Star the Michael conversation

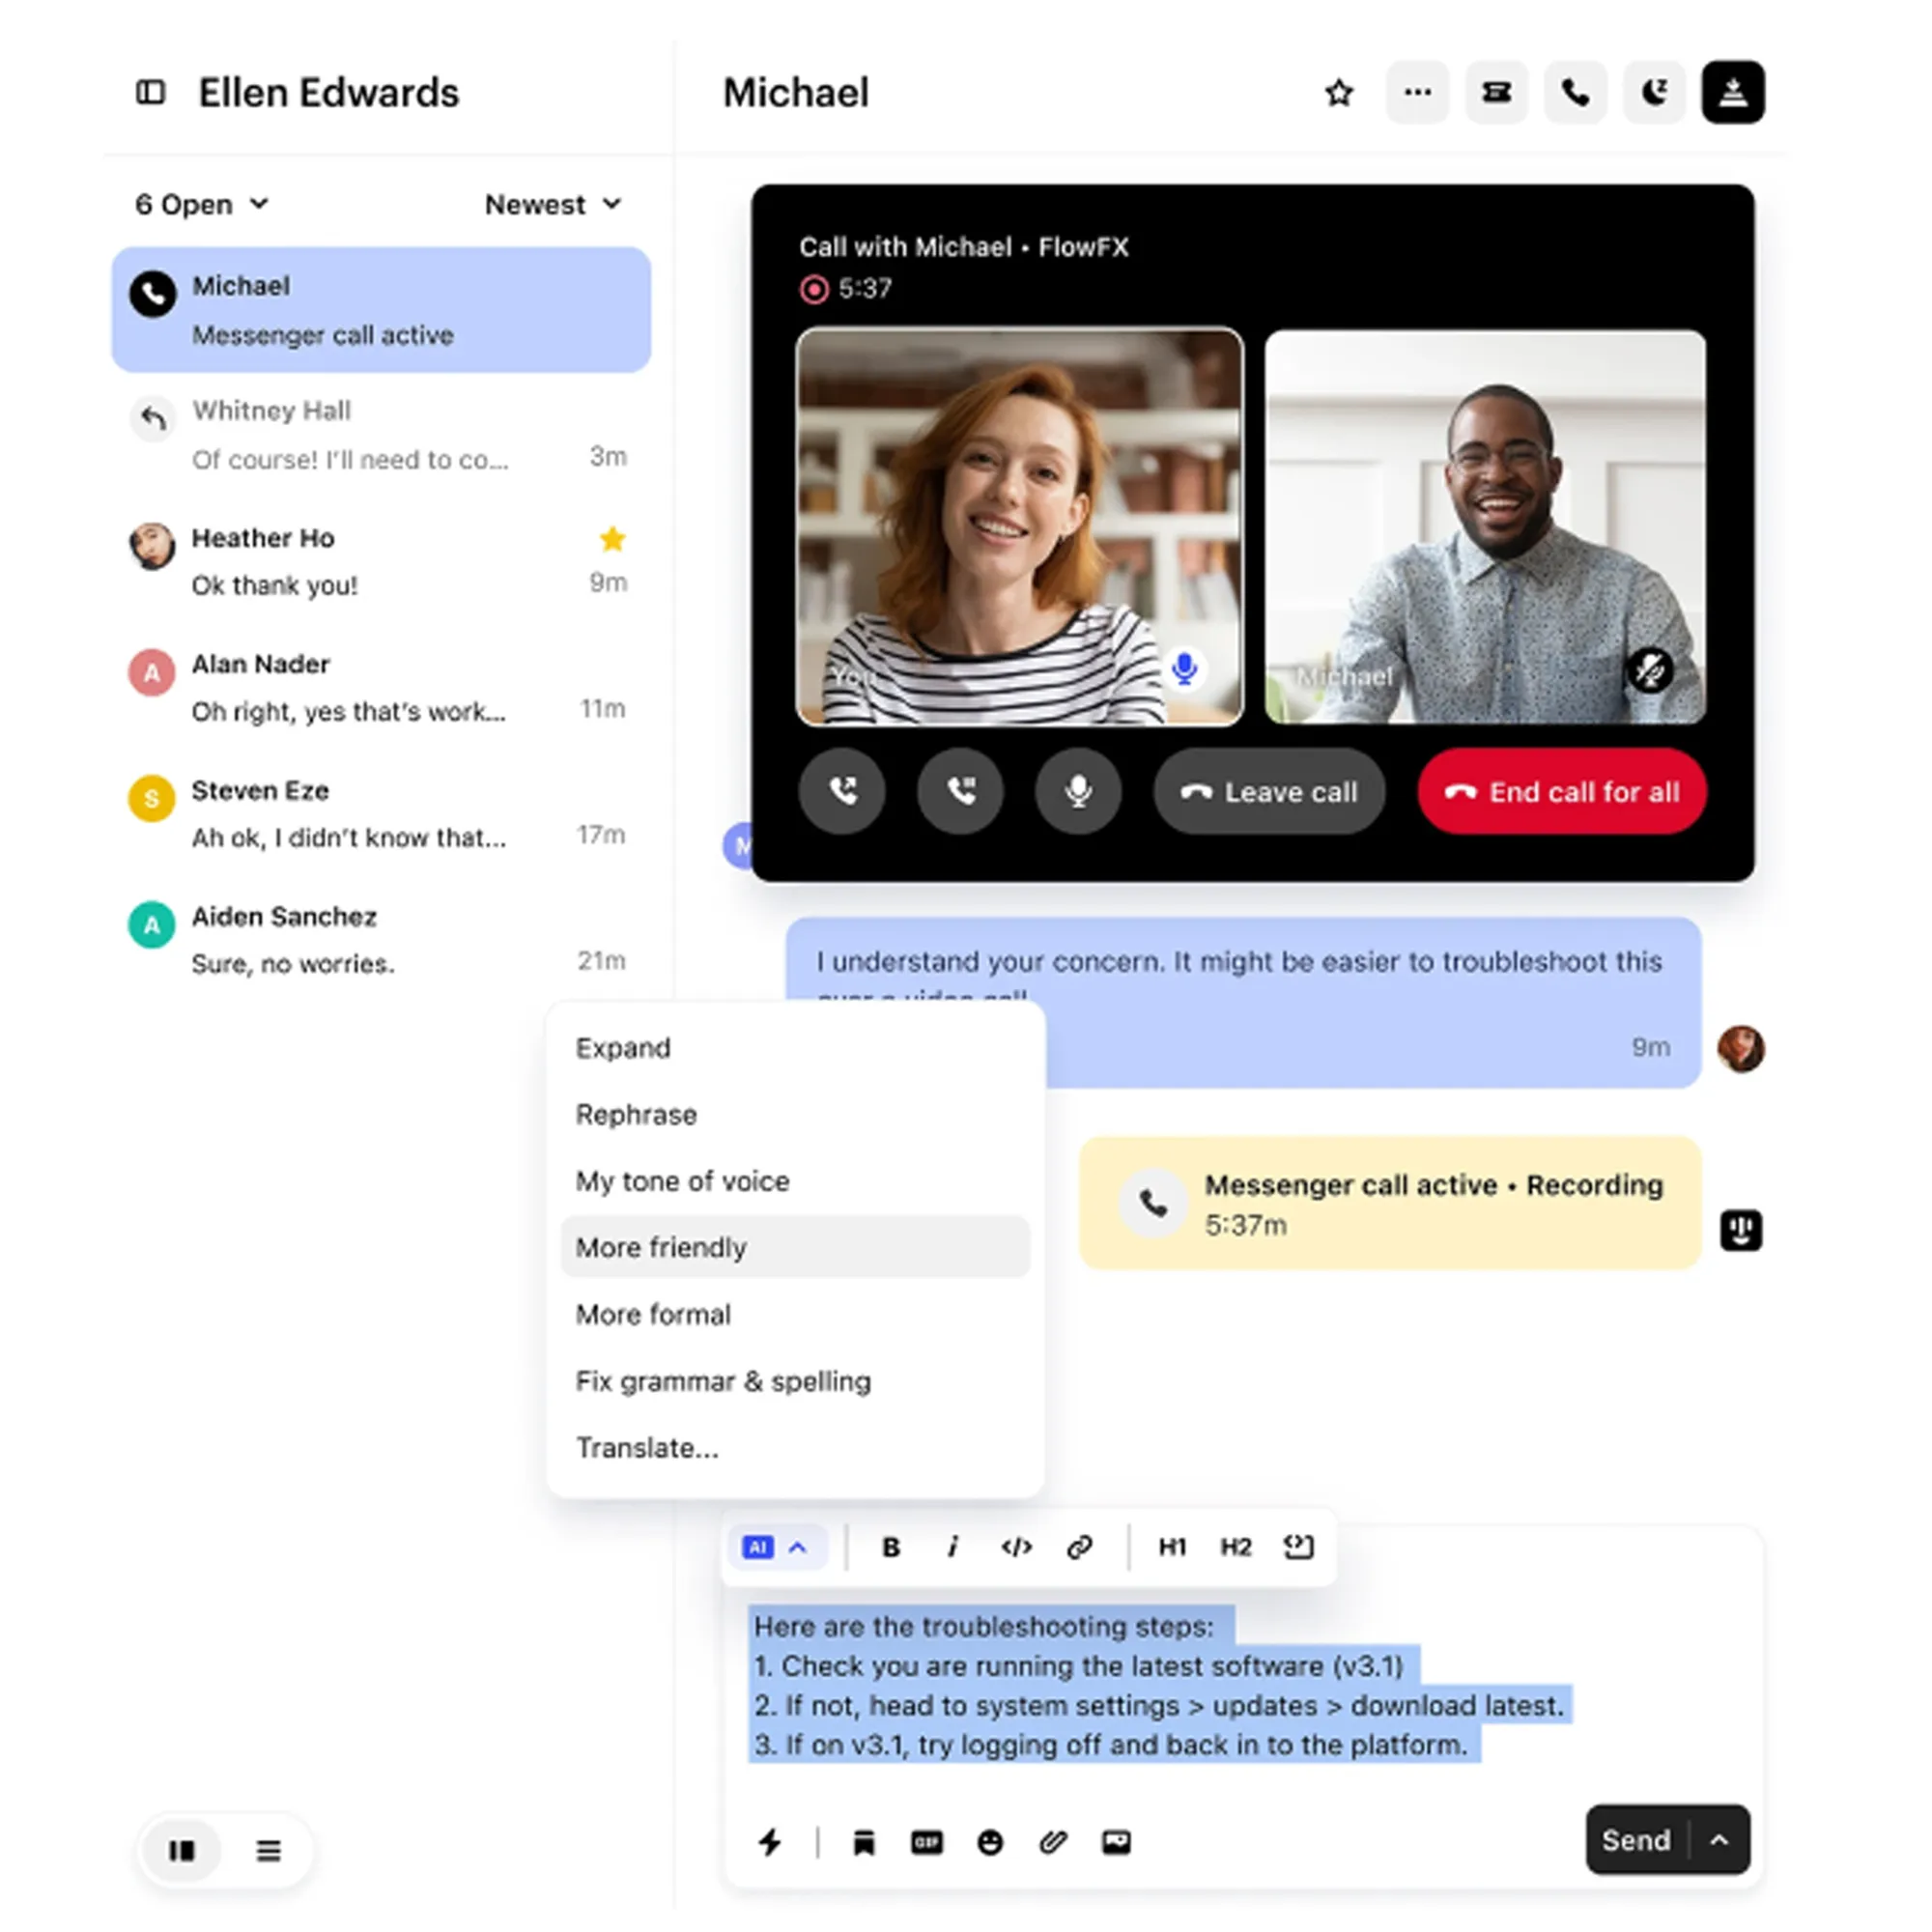tap(1339, 93)
